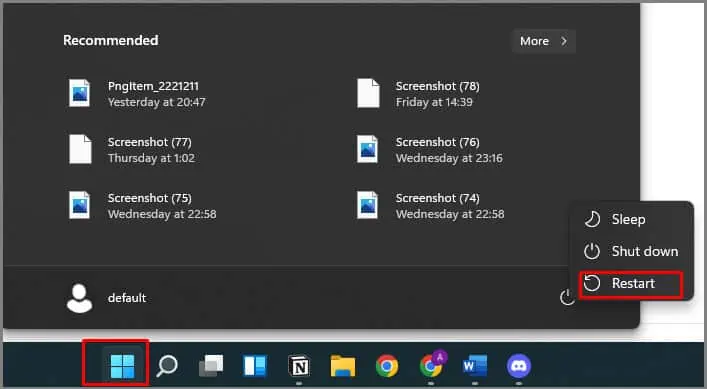The image size is (707, 389).
Task: Open the PngItem_2221211 file icon
Action: pos(79,93)
